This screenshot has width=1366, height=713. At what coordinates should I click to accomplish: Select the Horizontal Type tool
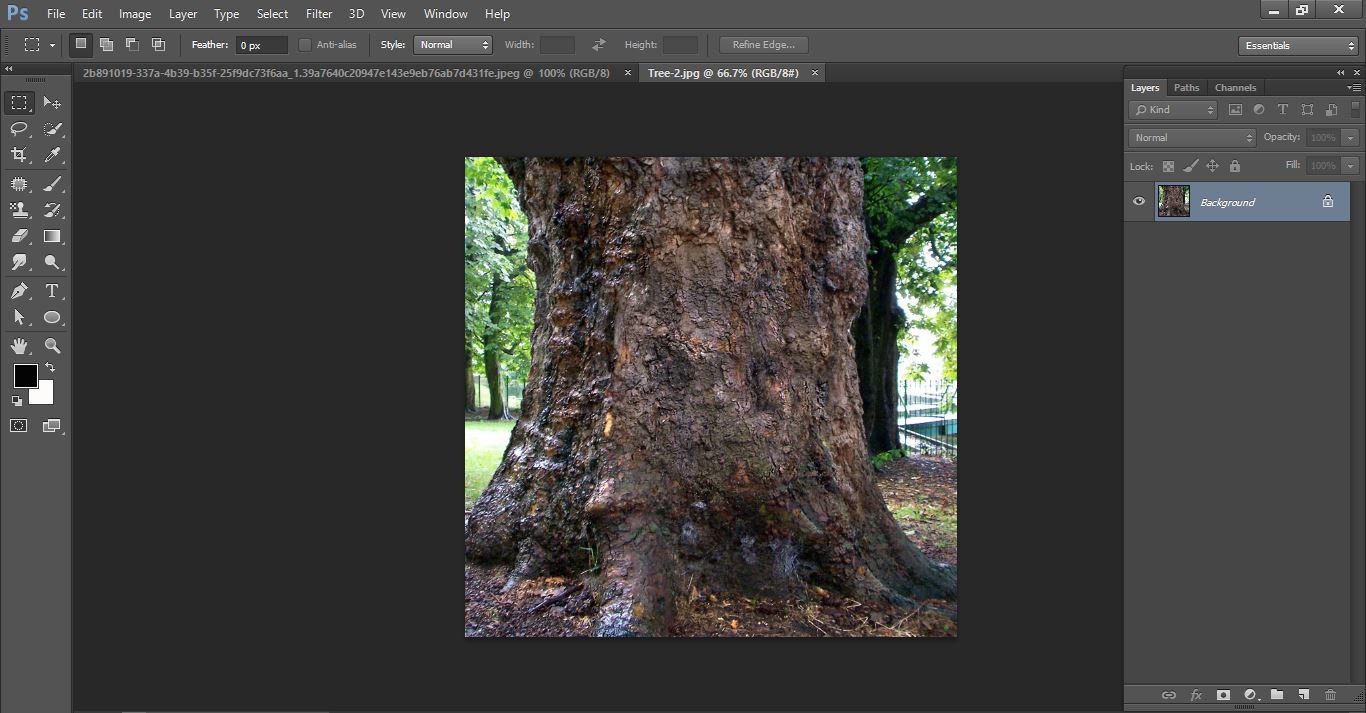coord(52,291)
